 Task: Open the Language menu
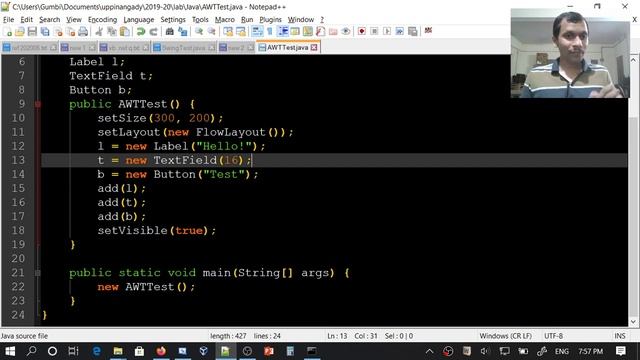click(x=139, y=20)
